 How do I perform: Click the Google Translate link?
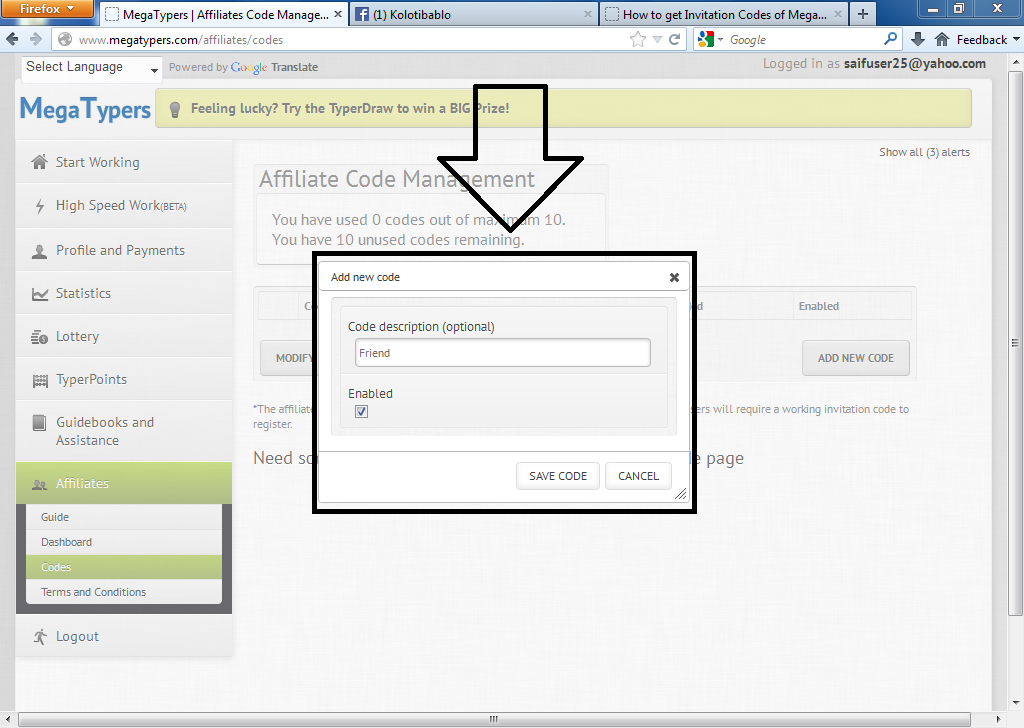(x=275, y=67)
